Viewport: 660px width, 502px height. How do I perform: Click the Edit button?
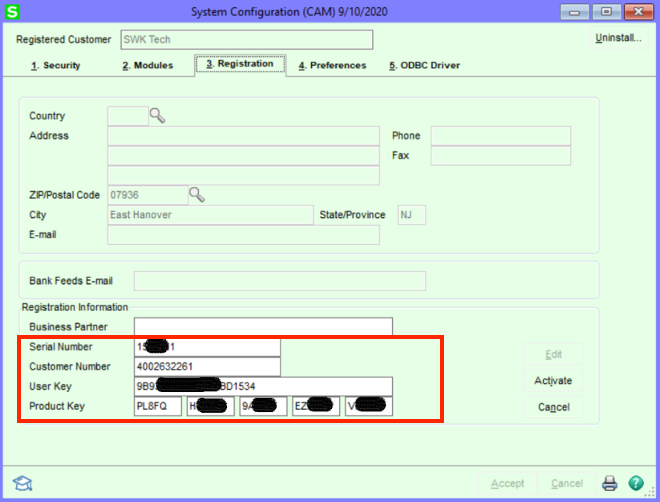[553, 354]
